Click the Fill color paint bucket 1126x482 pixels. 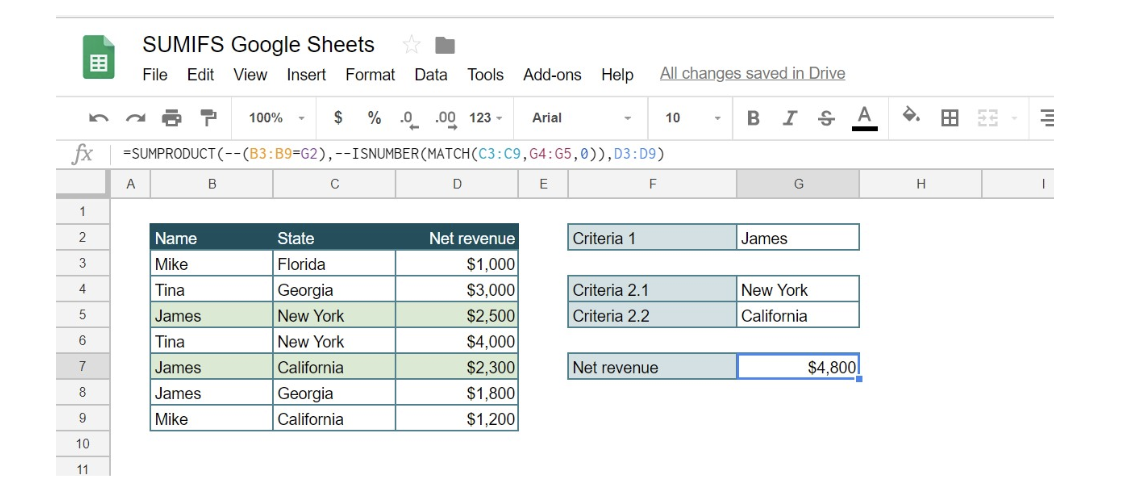pos(911,116)
